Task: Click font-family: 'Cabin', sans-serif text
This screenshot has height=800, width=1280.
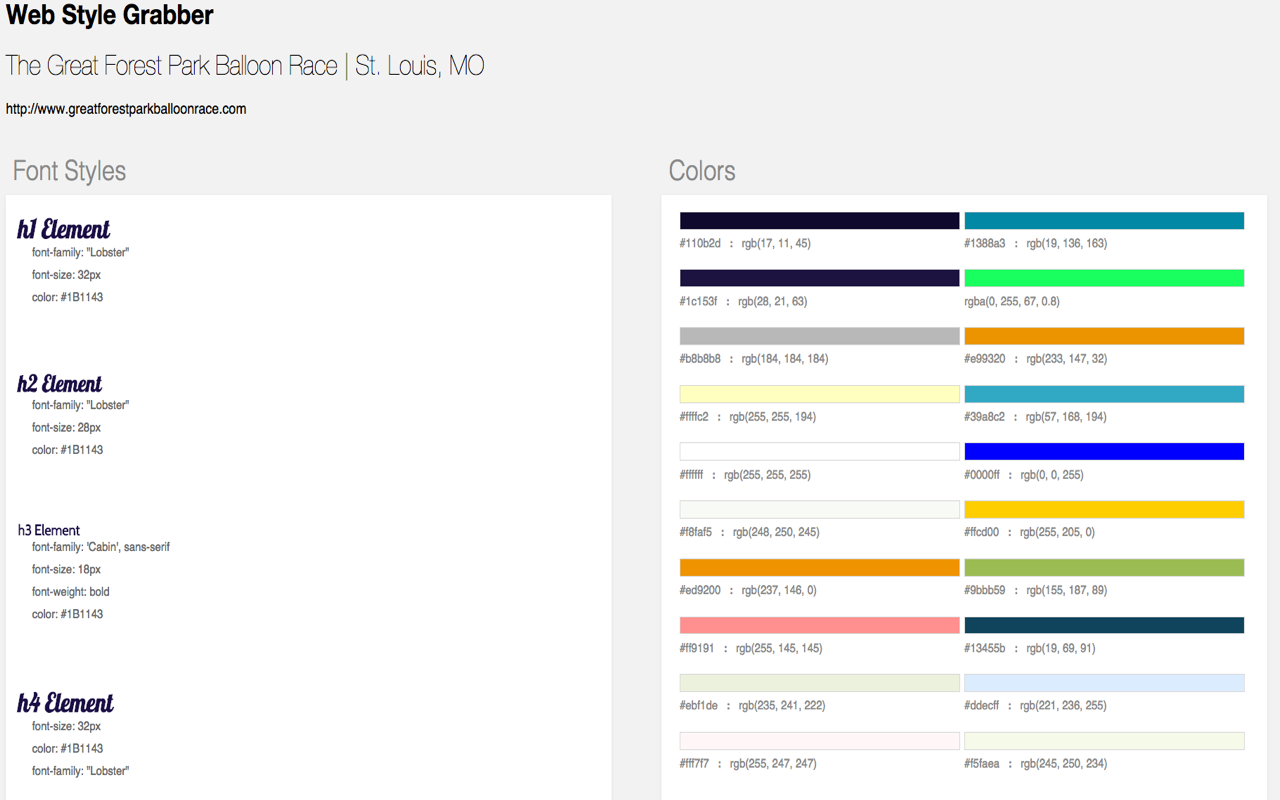Action: click(101, 547)
